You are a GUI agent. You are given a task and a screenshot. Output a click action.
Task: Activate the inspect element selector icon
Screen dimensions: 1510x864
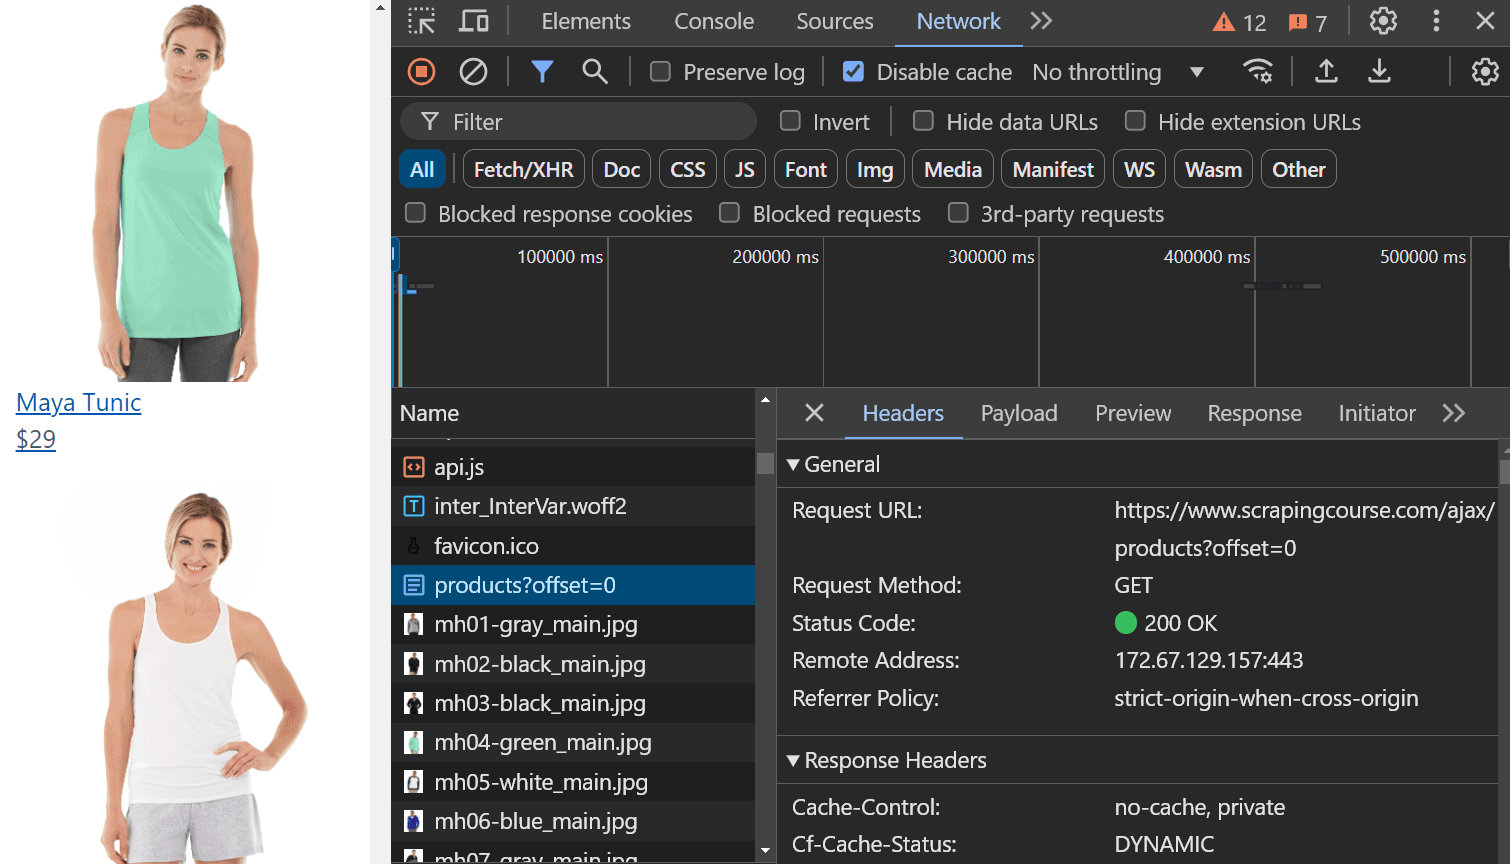click(421, 21)
